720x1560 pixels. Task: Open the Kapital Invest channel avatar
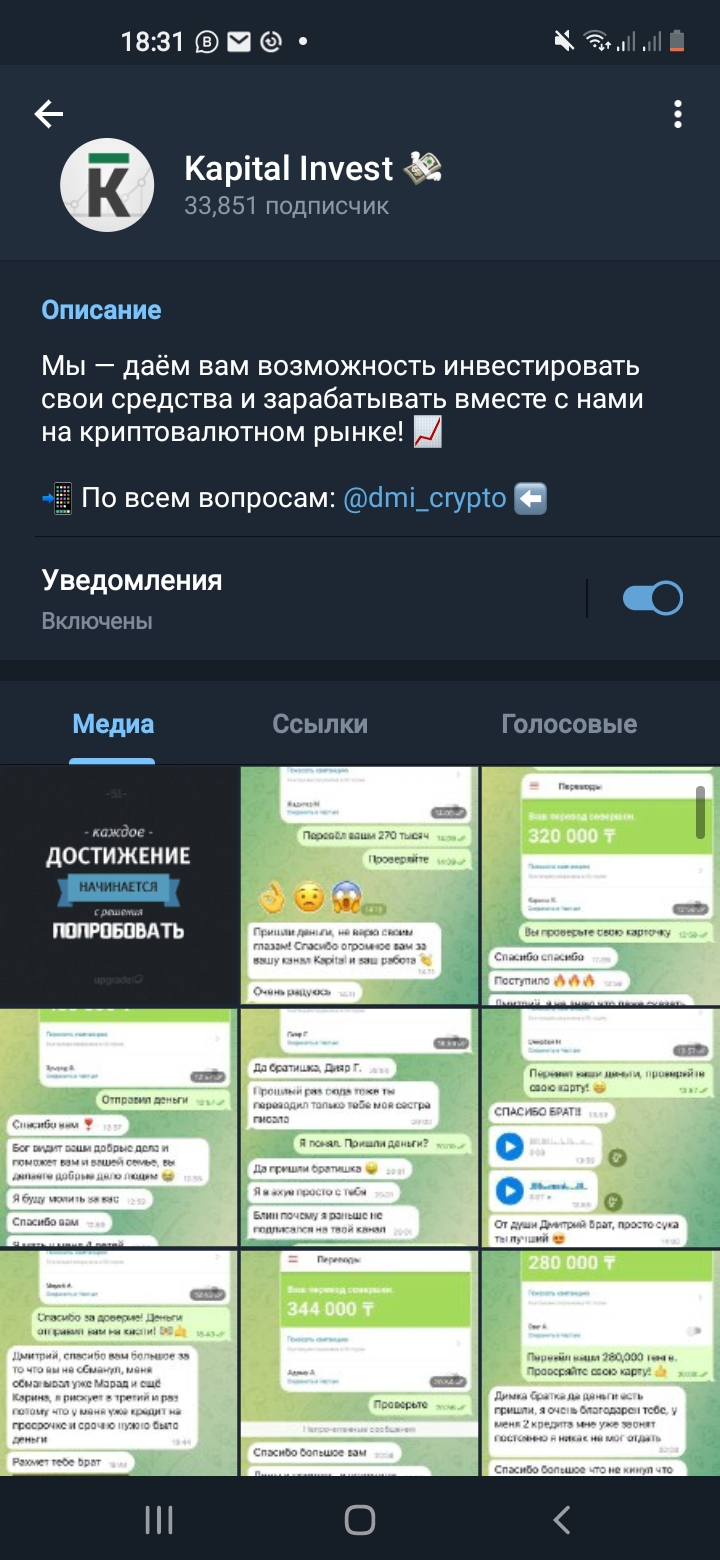[x=107, y=185]
